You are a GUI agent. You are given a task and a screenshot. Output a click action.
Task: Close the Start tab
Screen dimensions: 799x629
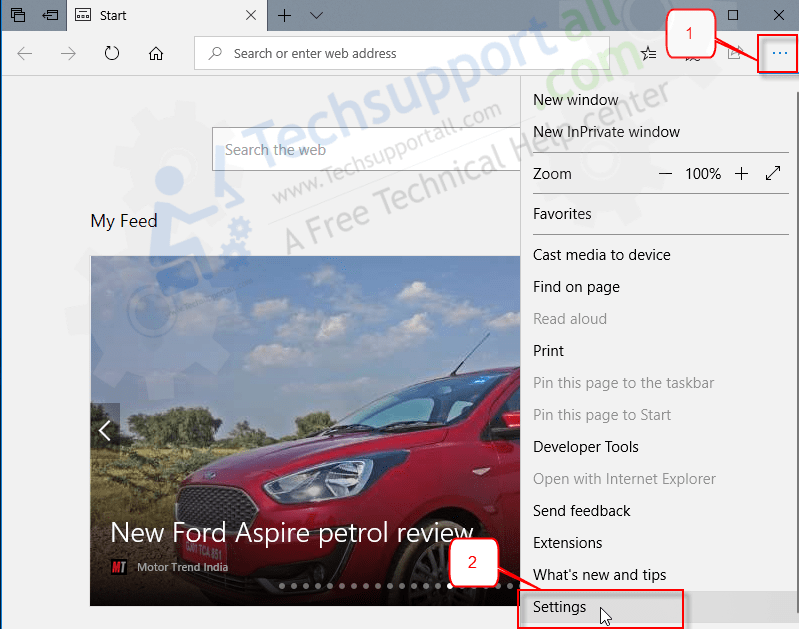click(251, 15)
